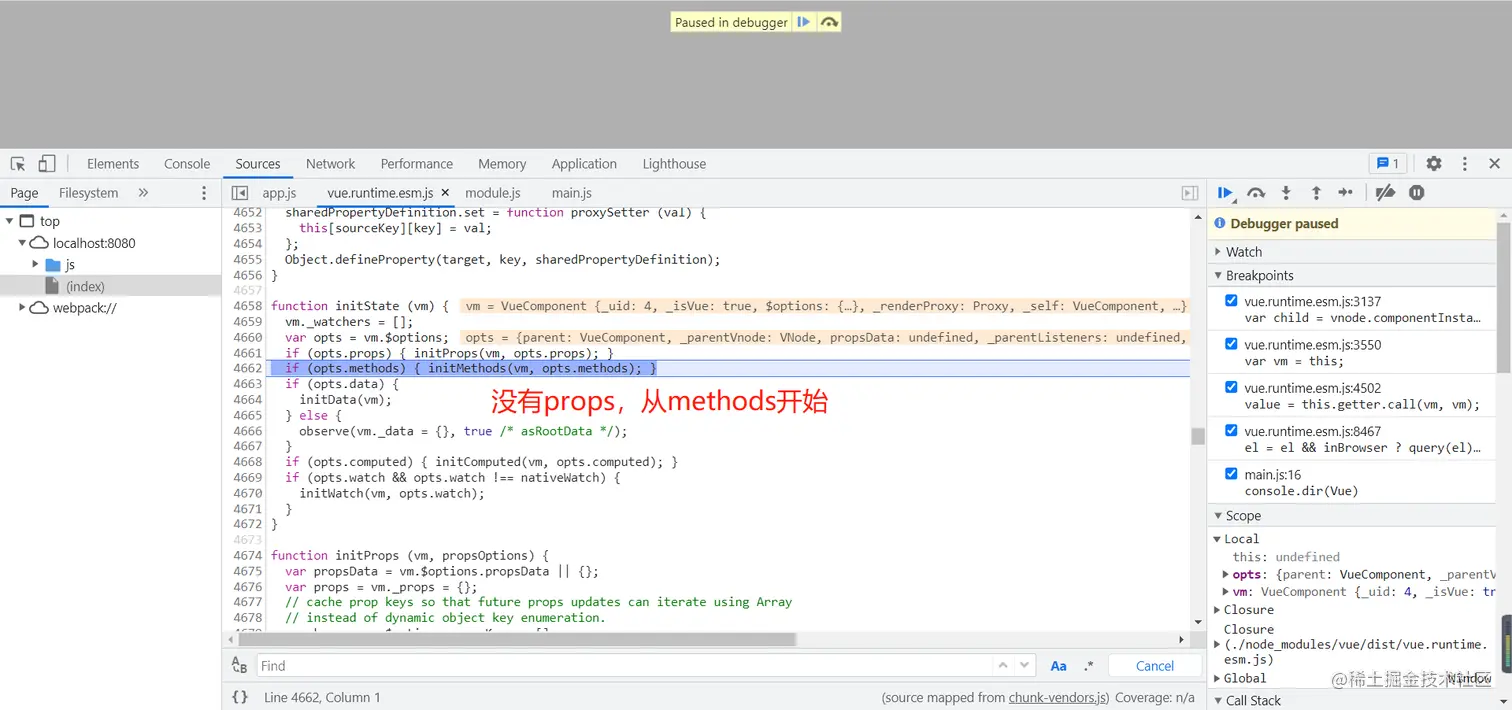Cancel the Find bar
This screenshot has width=1512, height=710.
point(1155,666)
